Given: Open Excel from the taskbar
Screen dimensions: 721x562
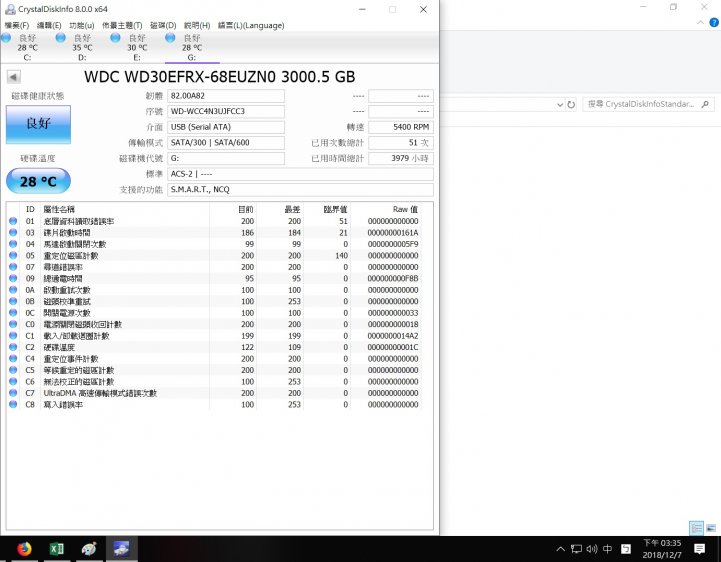Looking at the screenshot, I should [57, 549].
